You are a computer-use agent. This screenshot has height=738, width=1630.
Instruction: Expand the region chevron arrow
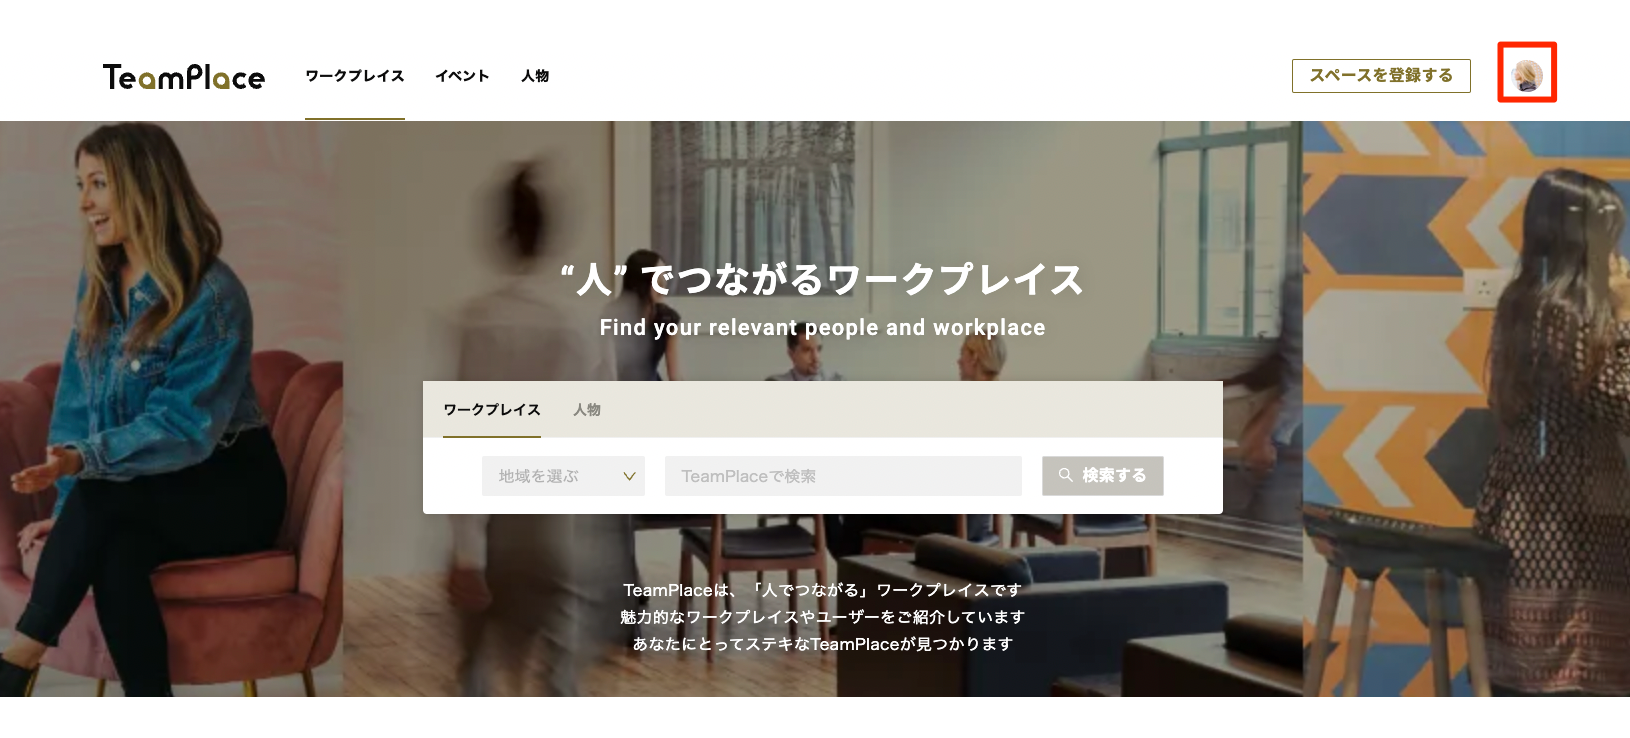point(629,476)
